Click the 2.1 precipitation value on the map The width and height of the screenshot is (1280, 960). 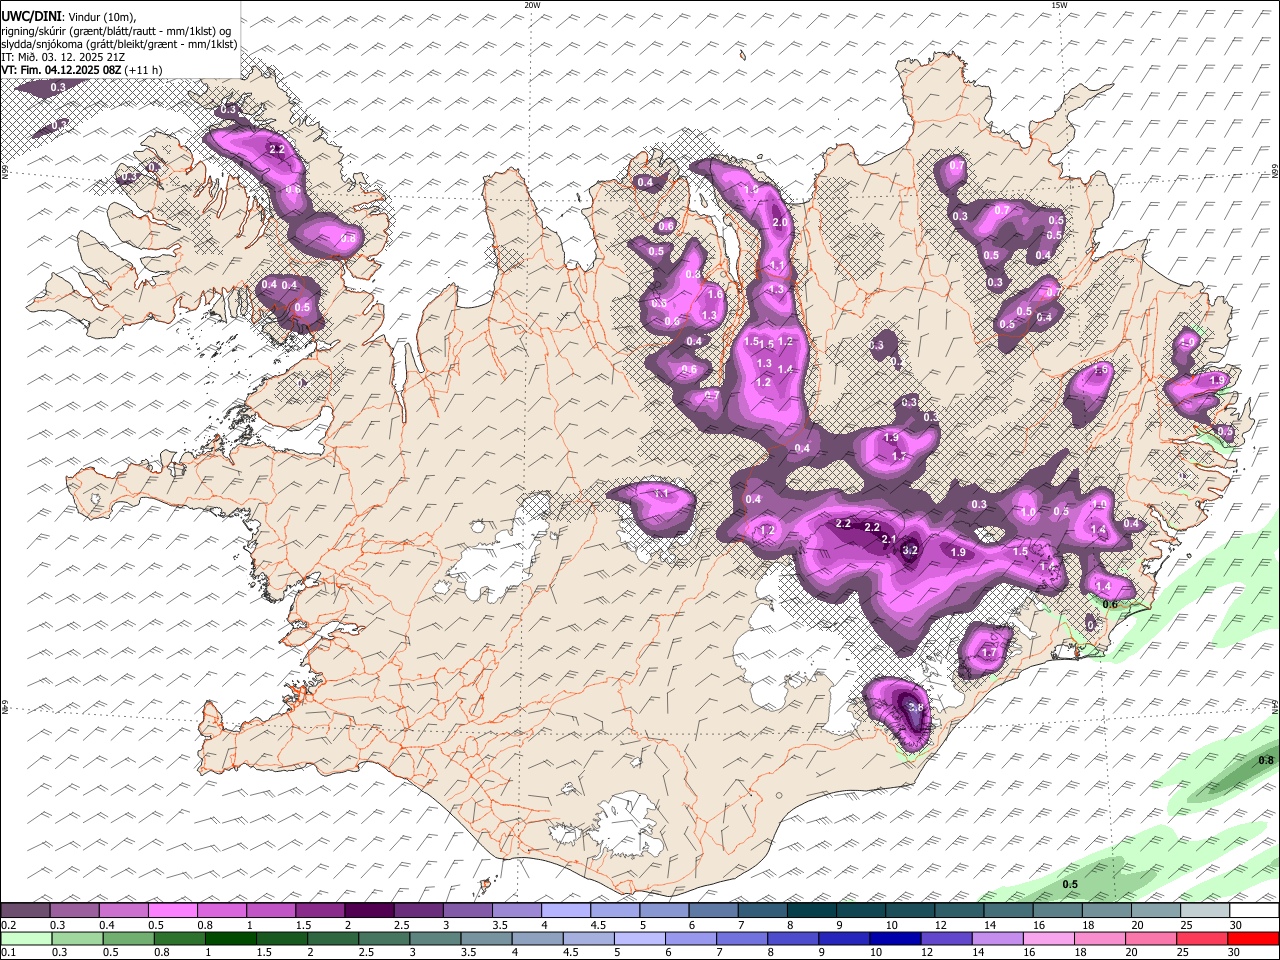889,539
